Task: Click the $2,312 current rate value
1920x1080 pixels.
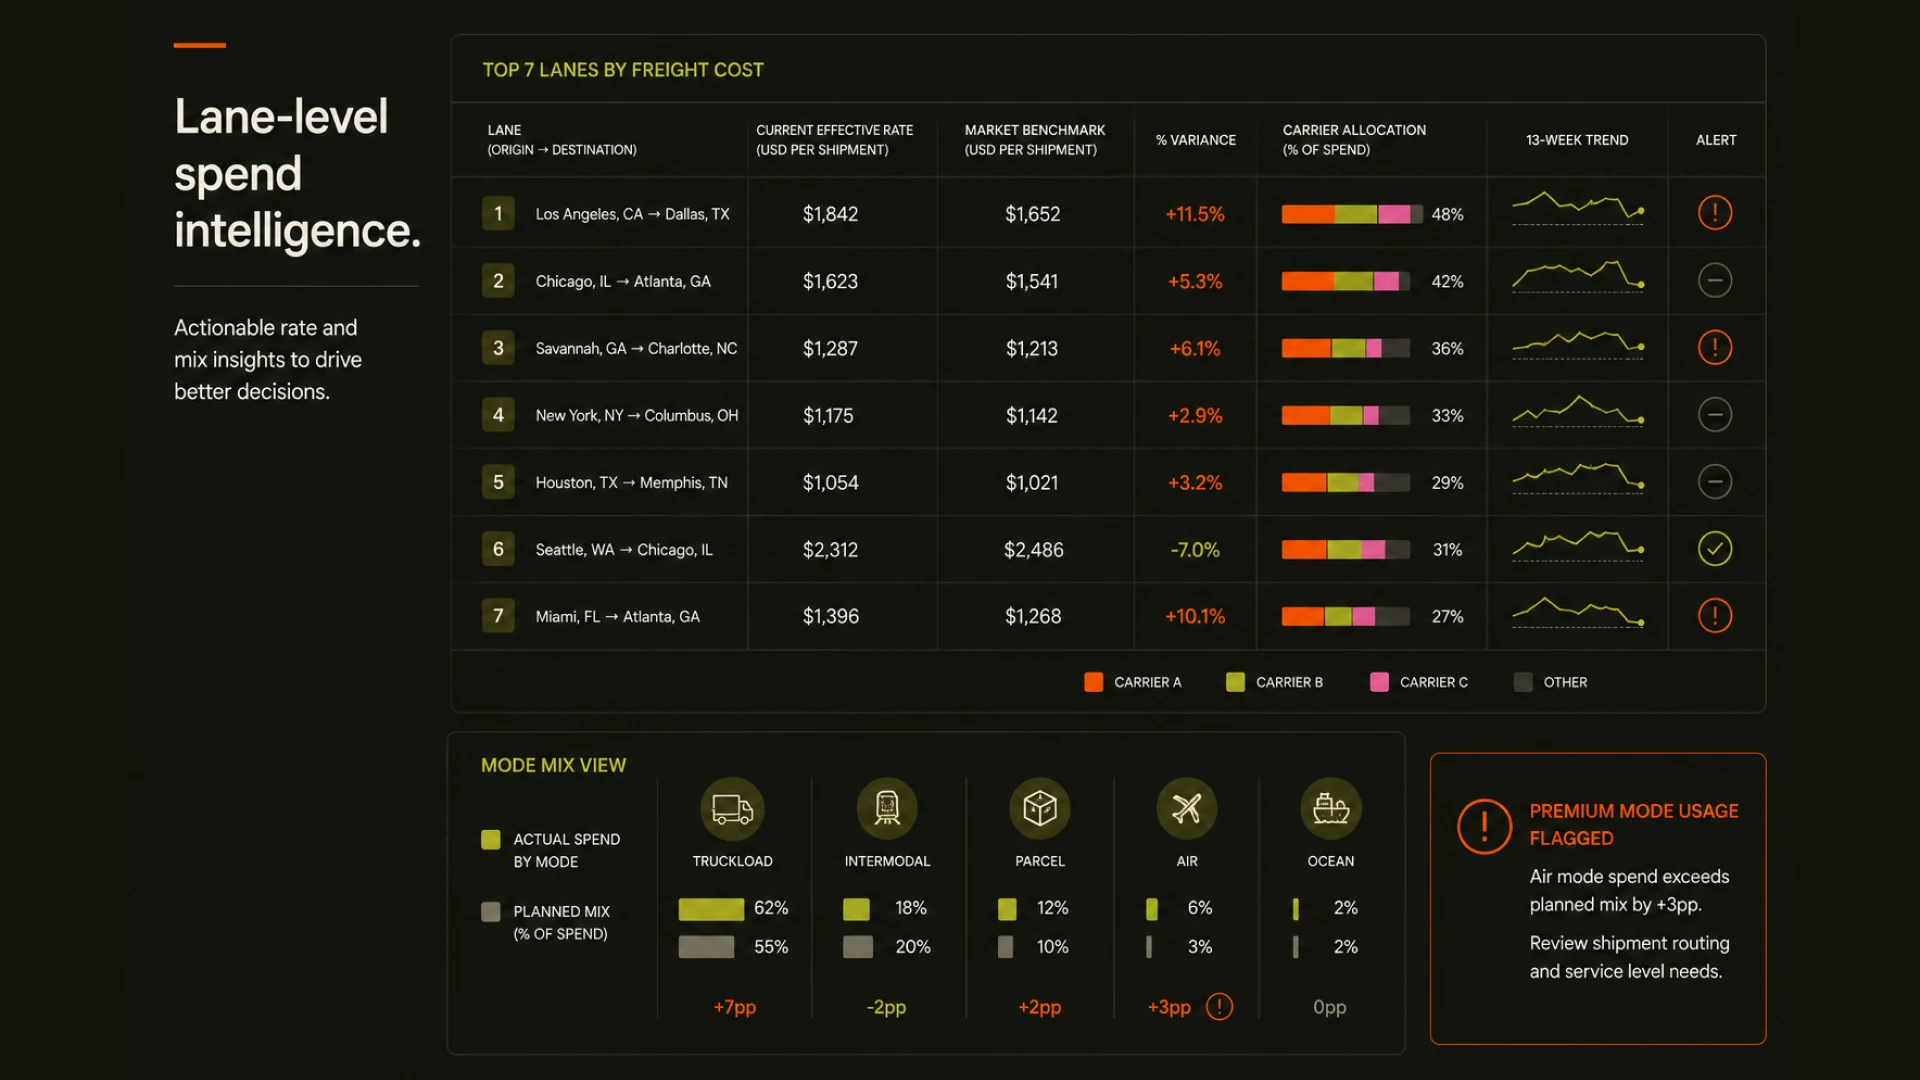Action: pyautogui.click(x=830, y=549)
